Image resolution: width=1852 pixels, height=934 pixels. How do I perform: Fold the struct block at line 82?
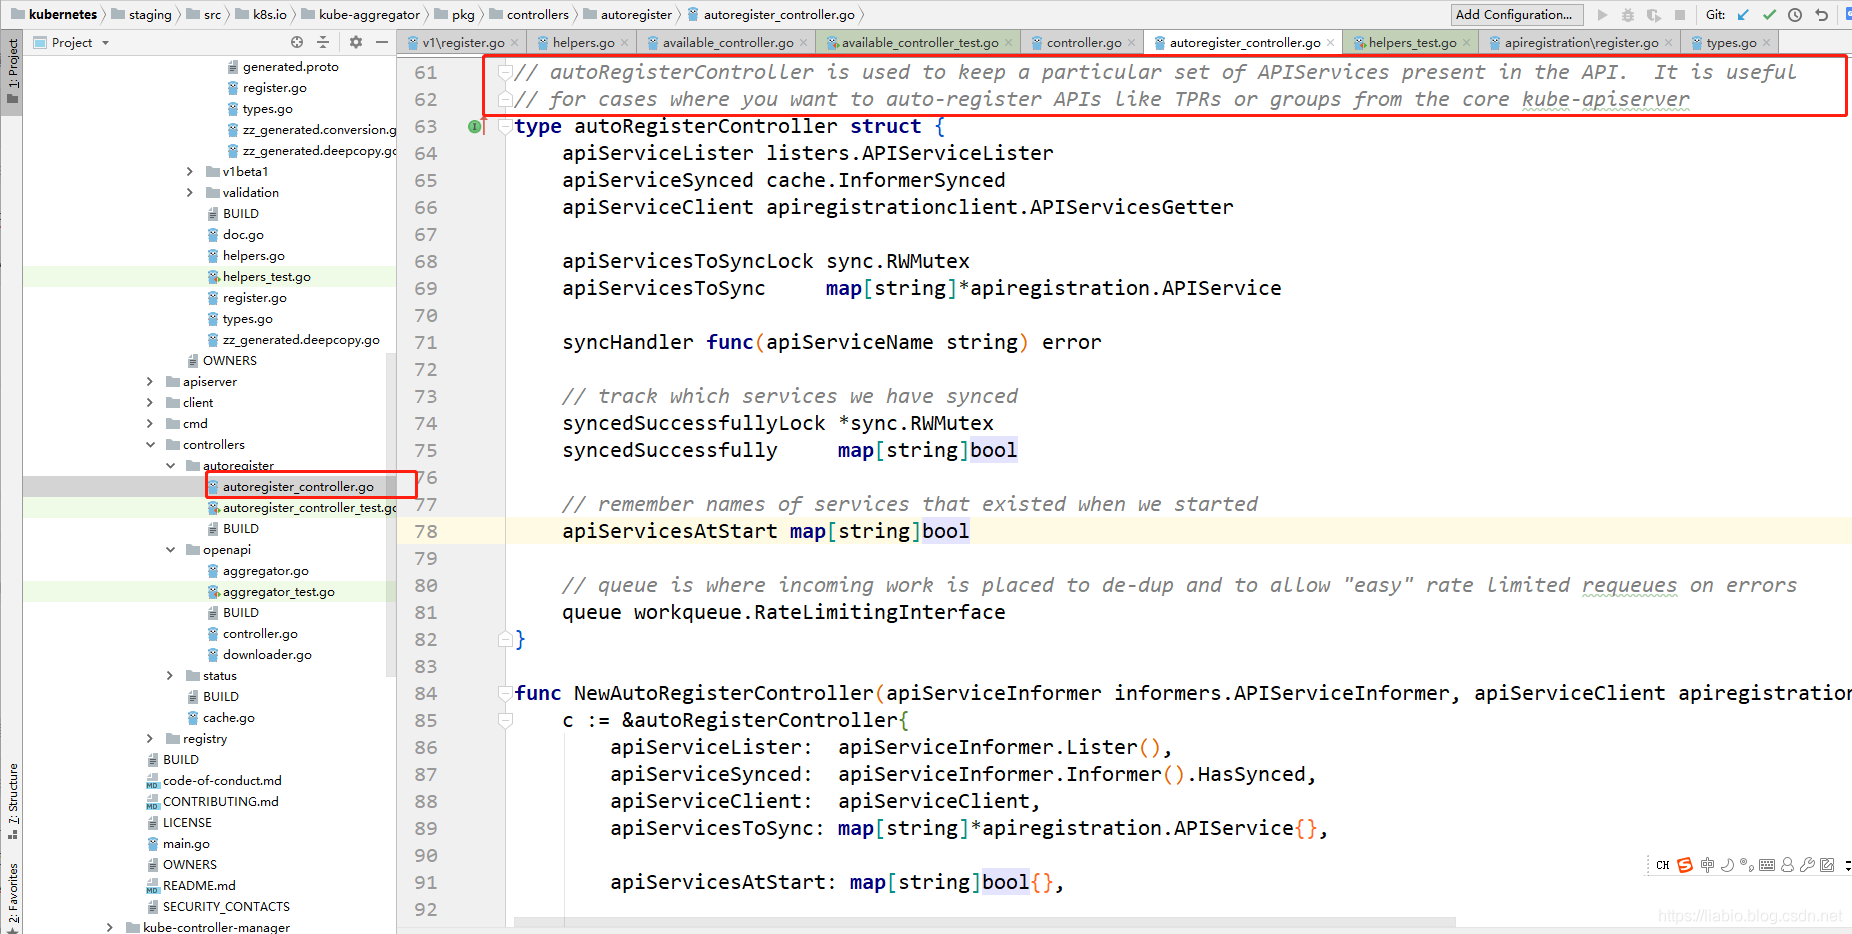tap(505, 639)
